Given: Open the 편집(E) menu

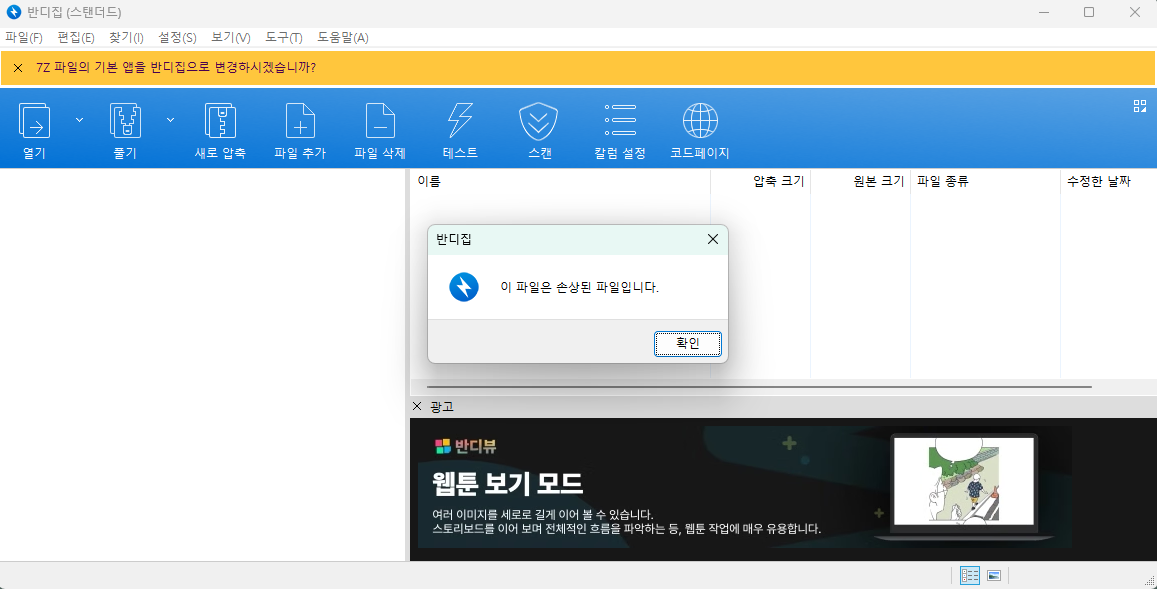Looking at the screenshot, I should (76, 38).
